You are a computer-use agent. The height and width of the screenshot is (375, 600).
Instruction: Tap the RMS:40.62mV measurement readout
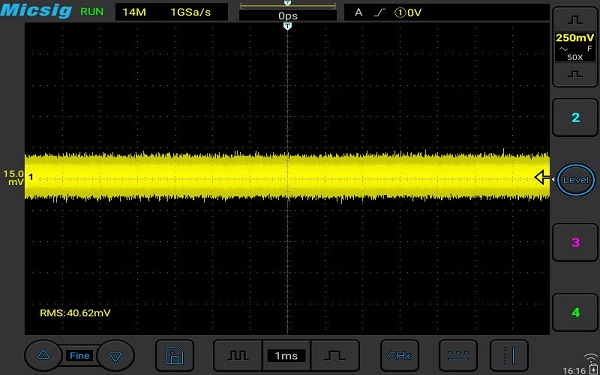coord(75,313)
